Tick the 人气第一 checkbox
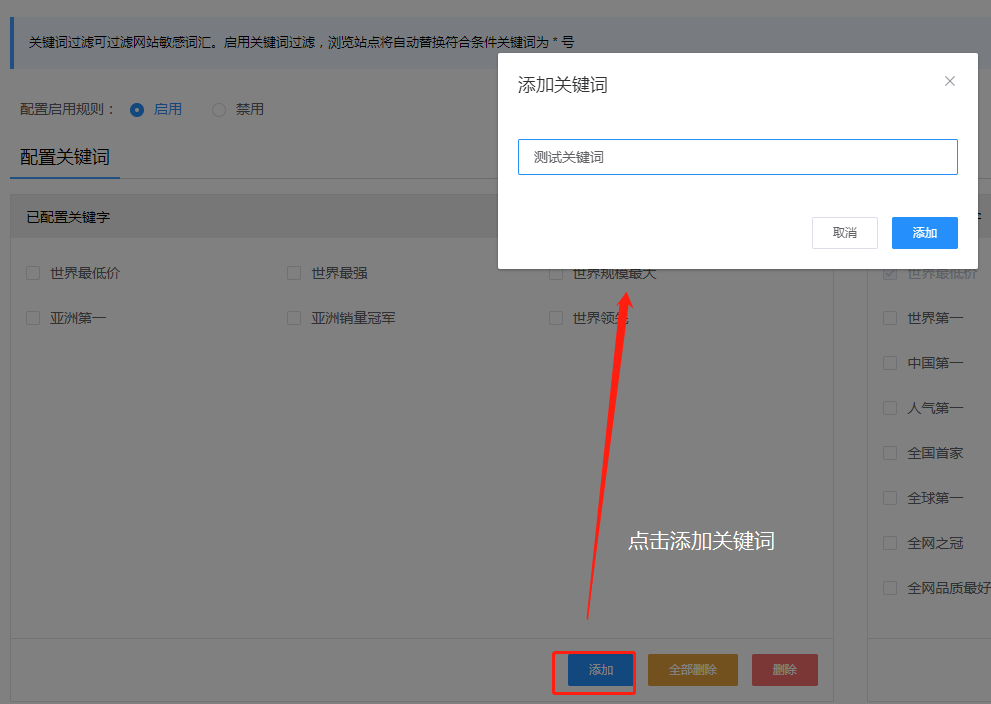 [x=890, y=408]
